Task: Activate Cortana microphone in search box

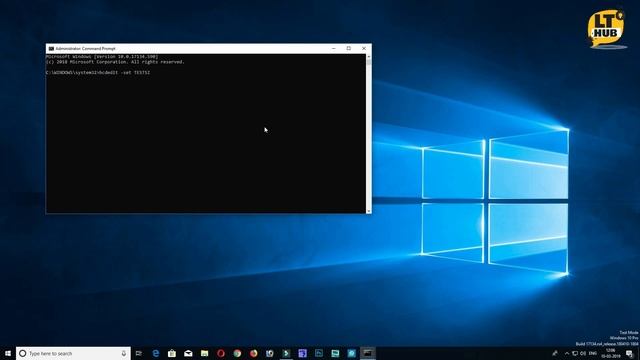Action: [x=124, y=353]
